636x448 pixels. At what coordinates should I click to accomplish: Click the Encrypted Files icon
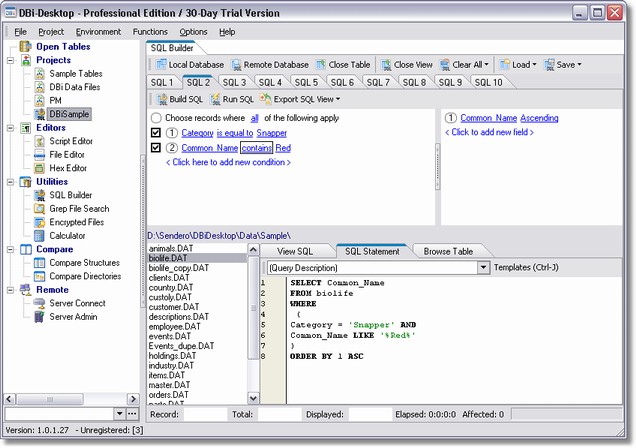coord(39,222)
